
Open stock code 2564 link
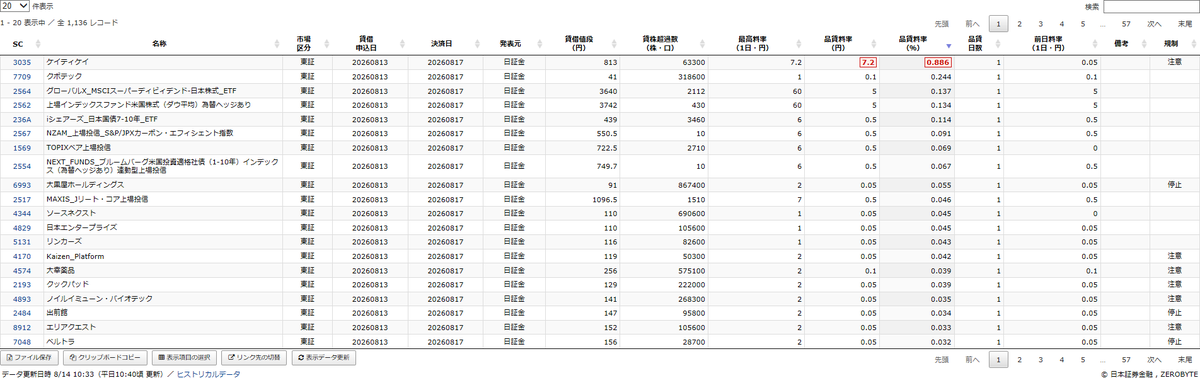[x=22, y=90]
